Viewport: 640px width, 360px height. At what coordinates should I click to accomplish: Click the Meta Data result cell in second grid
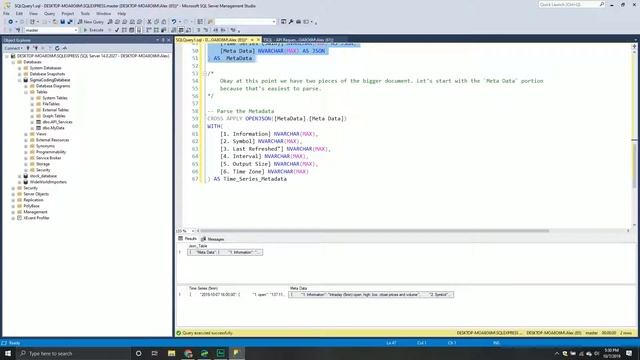pos(371,294)
